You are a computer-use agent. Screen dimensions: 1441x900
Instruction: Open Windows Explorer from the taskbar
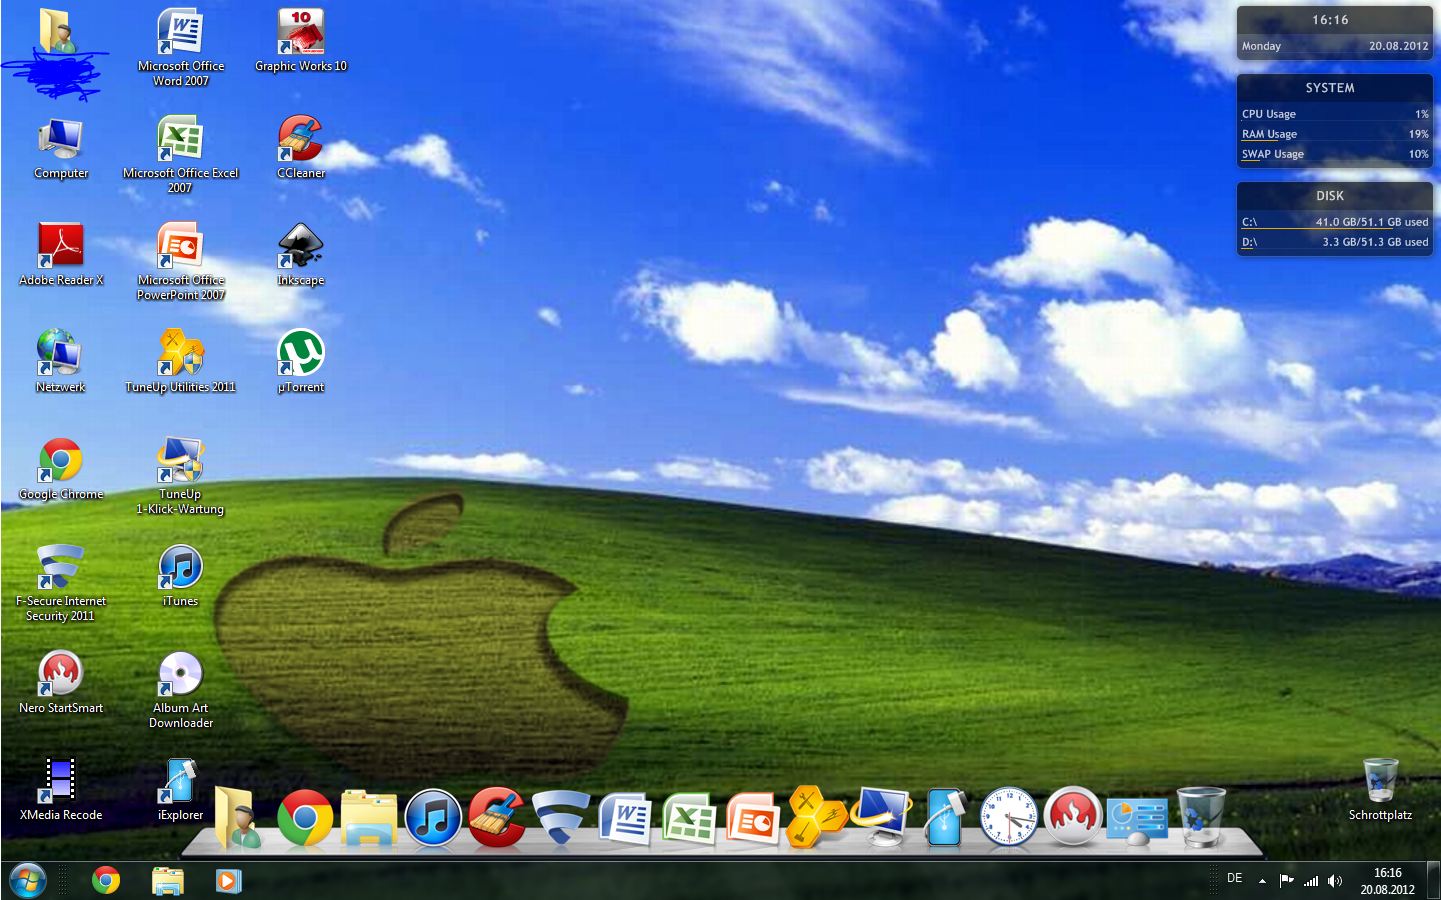pos(167,880)
